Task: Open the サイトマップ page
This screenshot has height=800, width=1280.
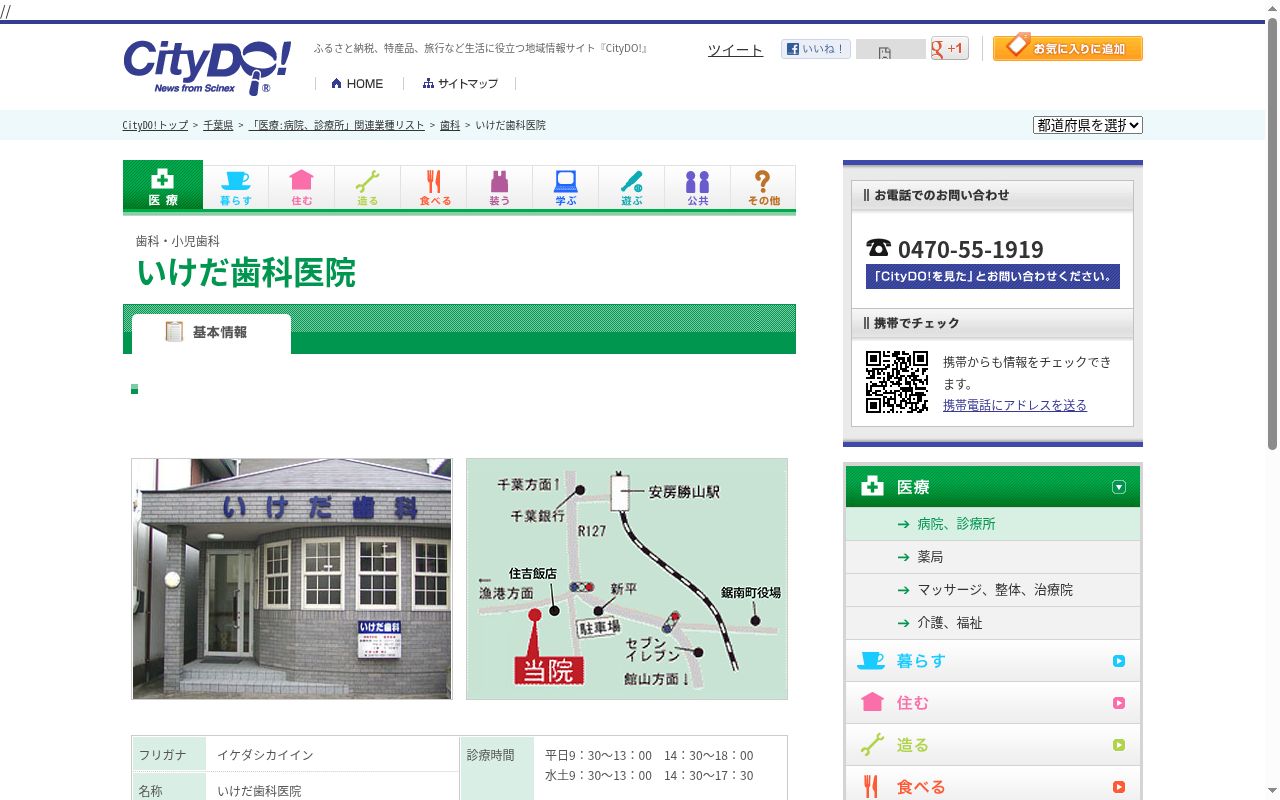Action: pyautogui.click(x=460, y=84)
